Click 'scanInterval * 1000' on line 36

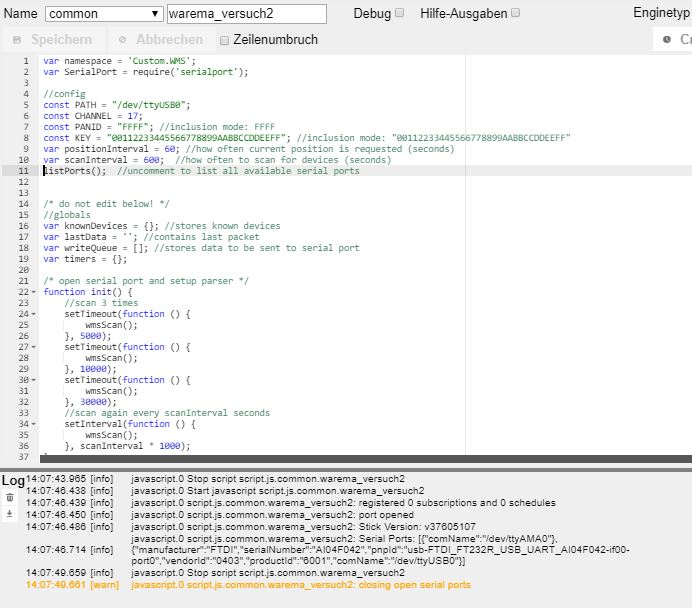coord(130,446)
